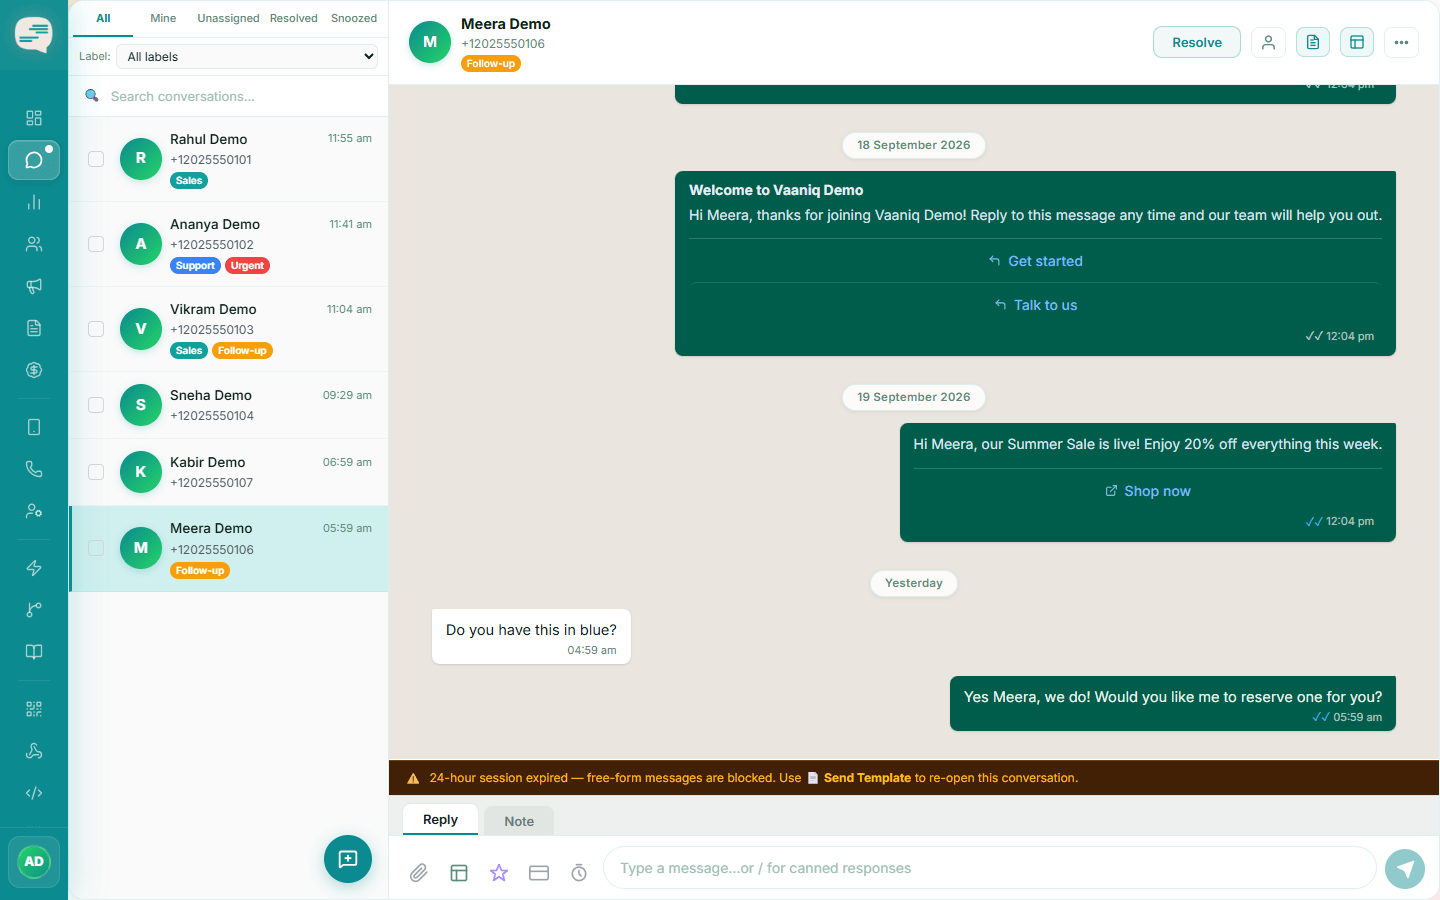
Task: Open the automation lightning bolt icon
Action: coord(34,568)
